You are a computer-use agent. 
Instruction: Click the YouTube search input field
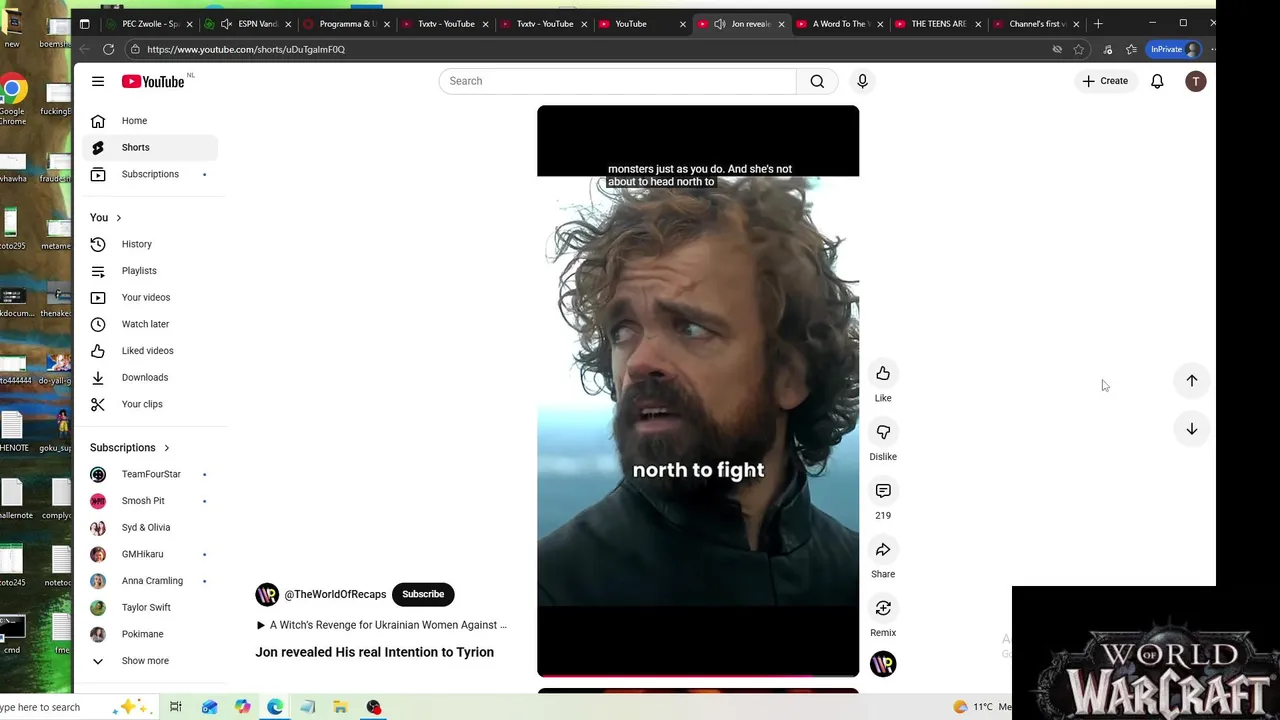tap(617, 81)
